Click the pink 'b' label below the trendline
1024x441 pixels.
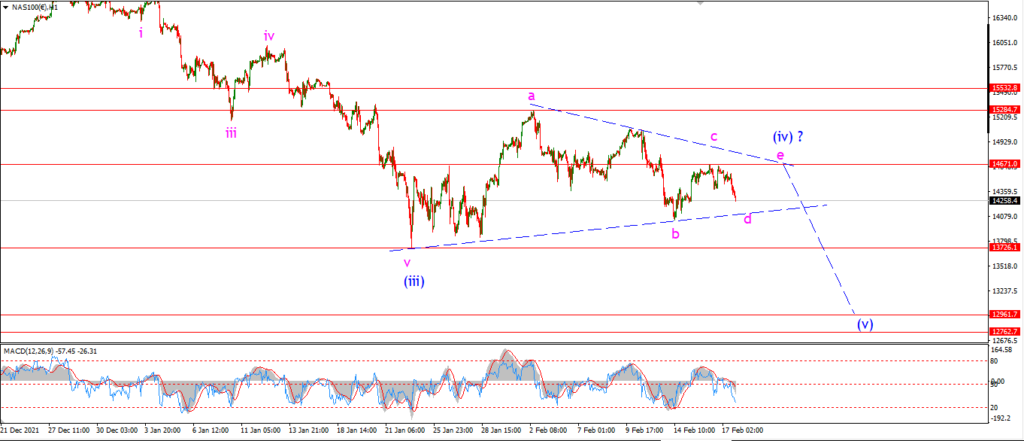[675, 234]
